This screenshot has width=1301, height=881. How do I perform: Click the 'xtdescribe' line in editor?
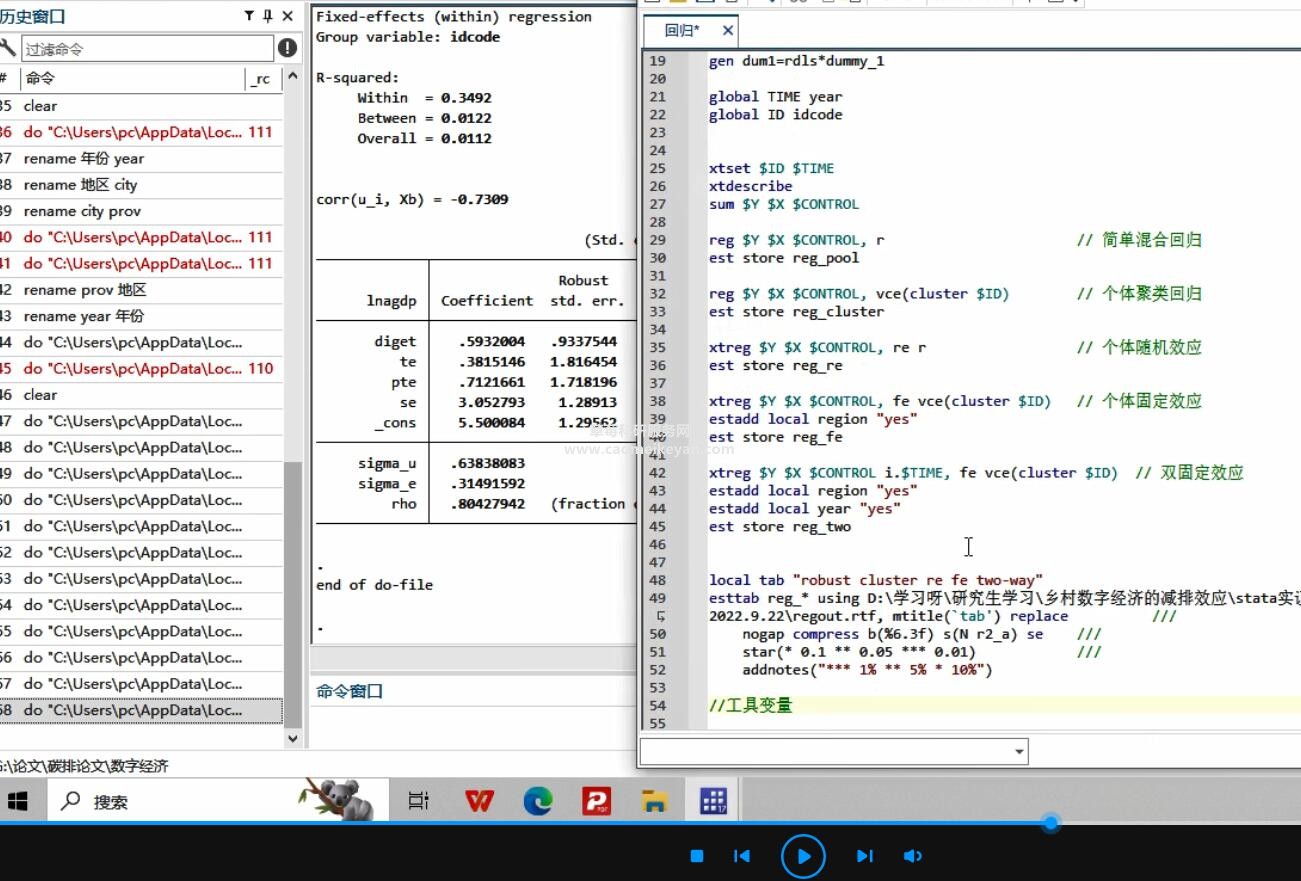tap(750, 186)
